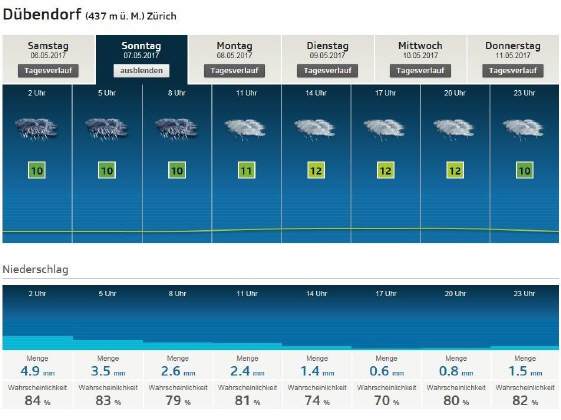Viewport: 561px width, 420px height.
Task: Click the 11 Uhr rain cloud icon
Action: click(x=245, y=130)
